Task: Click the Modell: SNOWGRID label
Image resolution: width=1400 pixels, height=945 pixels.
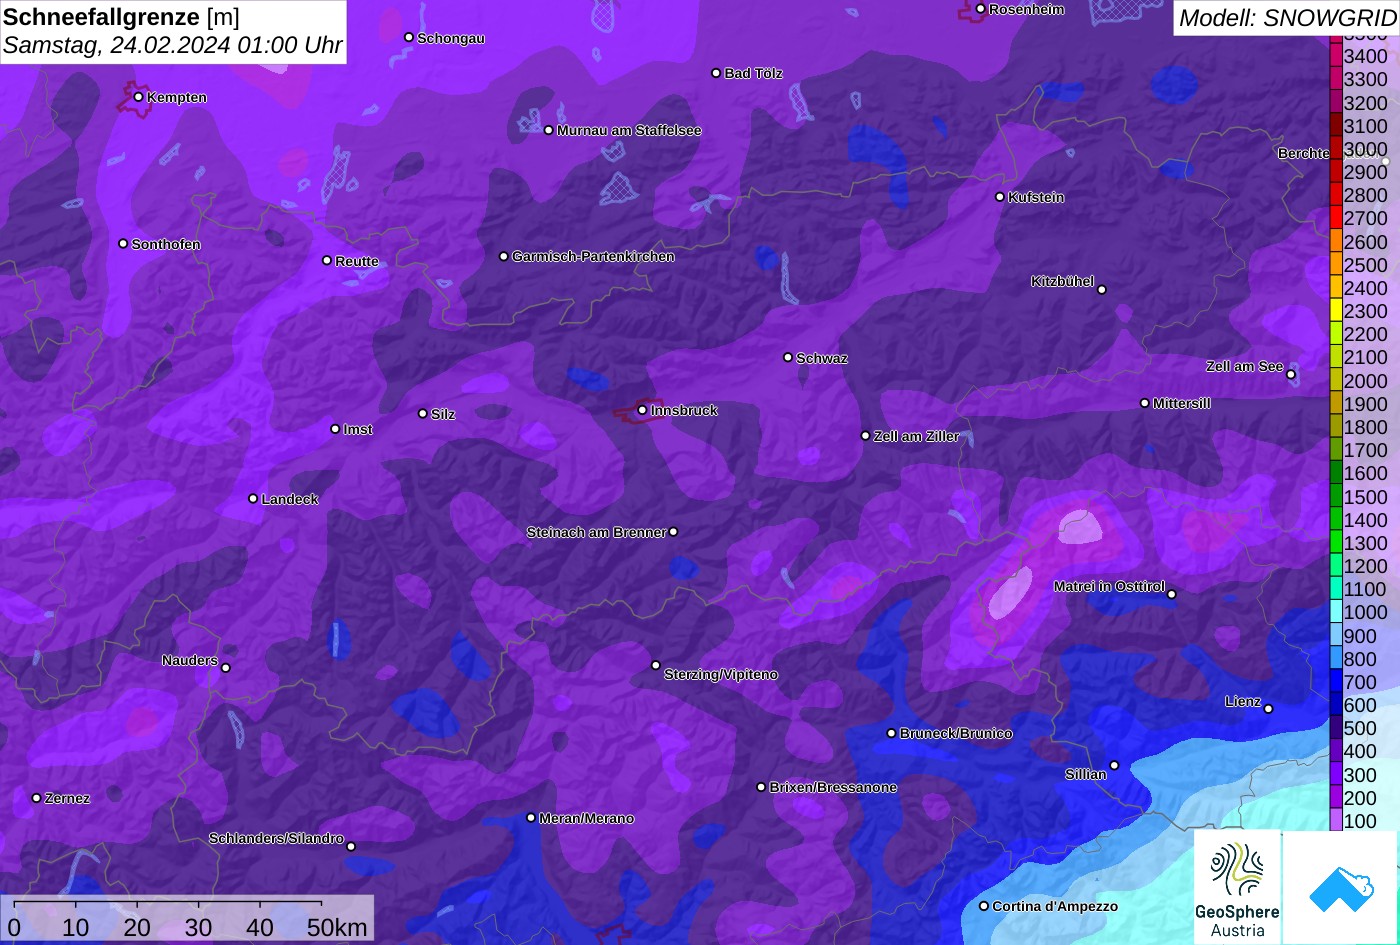Action: pos(1287,17)
